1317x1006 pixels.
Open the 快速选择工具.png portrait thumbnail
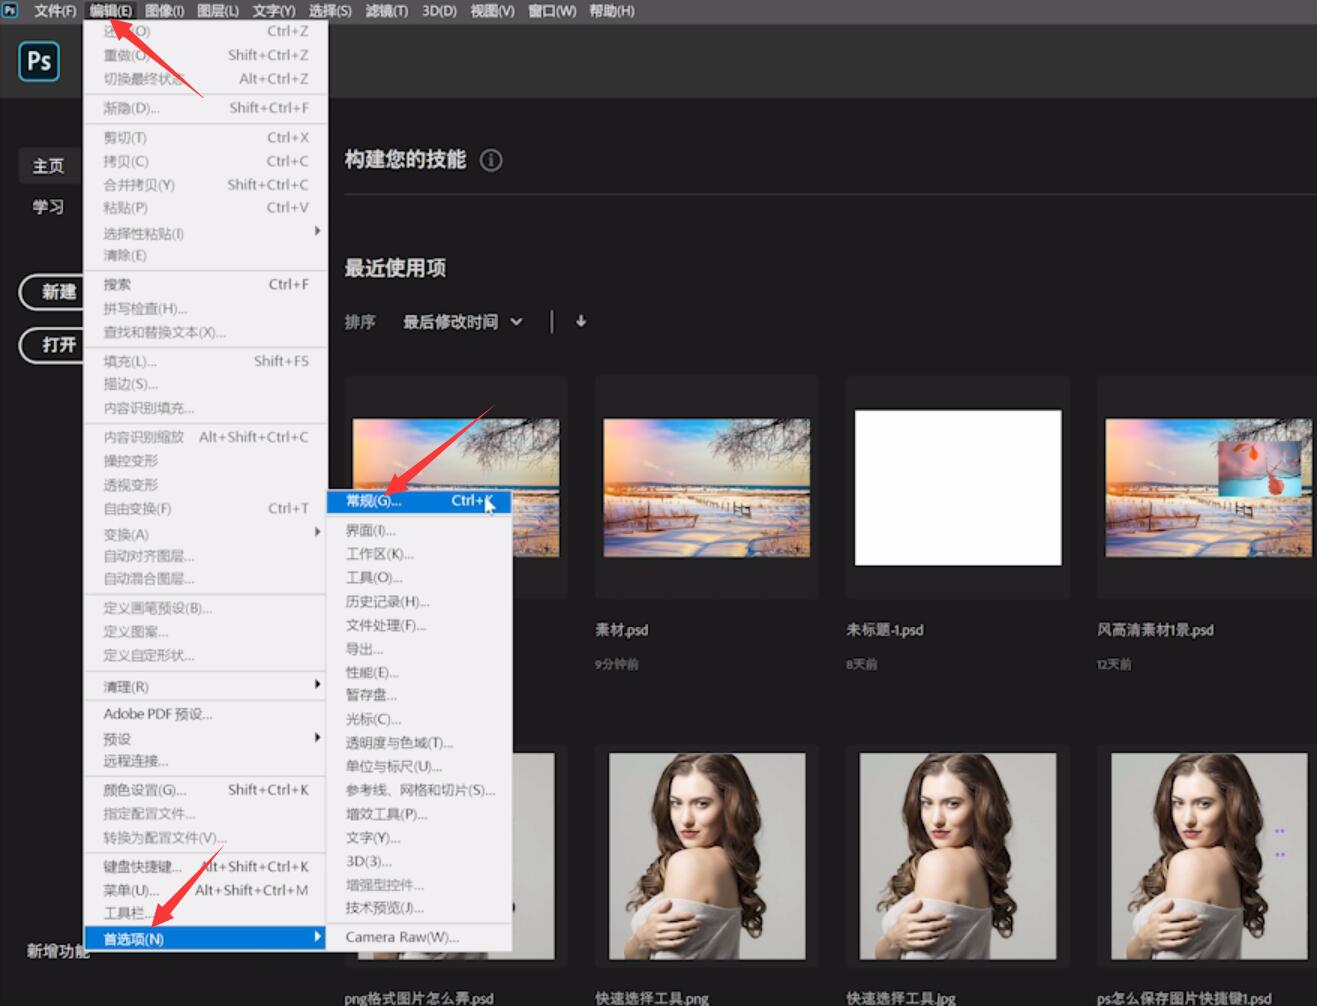[707, 856]
